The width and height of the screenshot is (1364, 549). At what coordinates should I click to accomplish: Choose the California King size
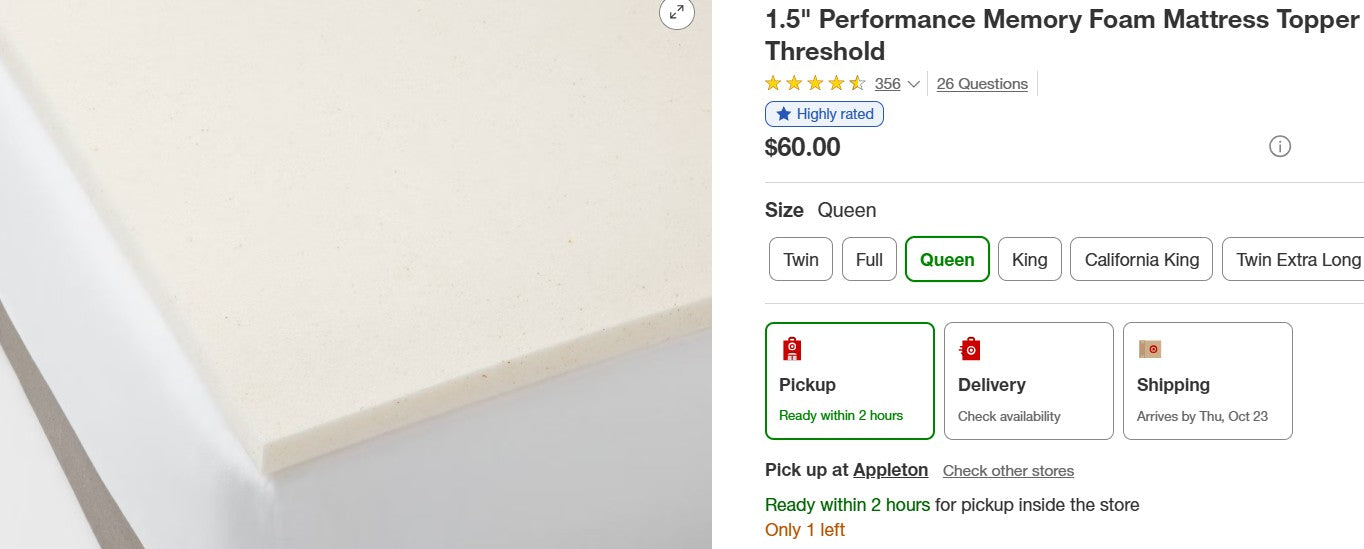(1141, 260)
